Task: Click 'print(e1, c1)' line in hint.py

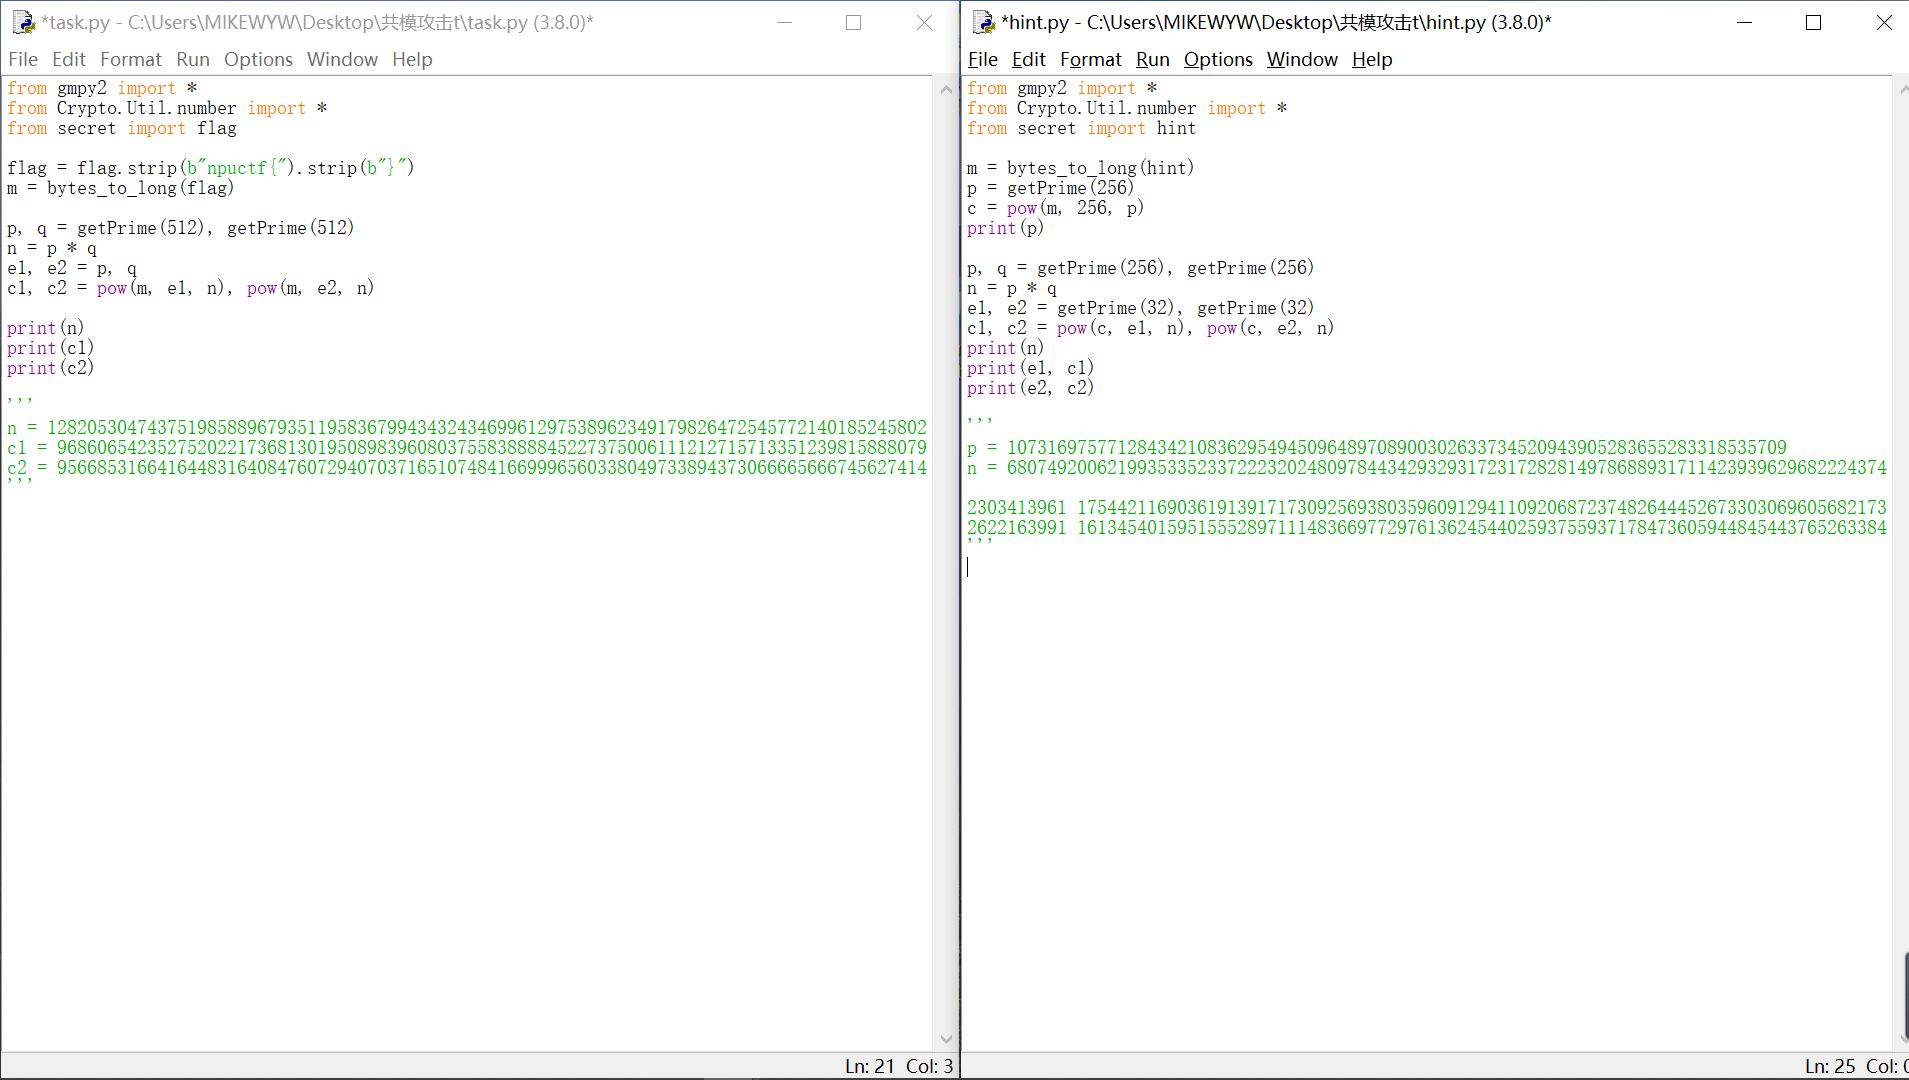Action: click(x=1031, y=368)
